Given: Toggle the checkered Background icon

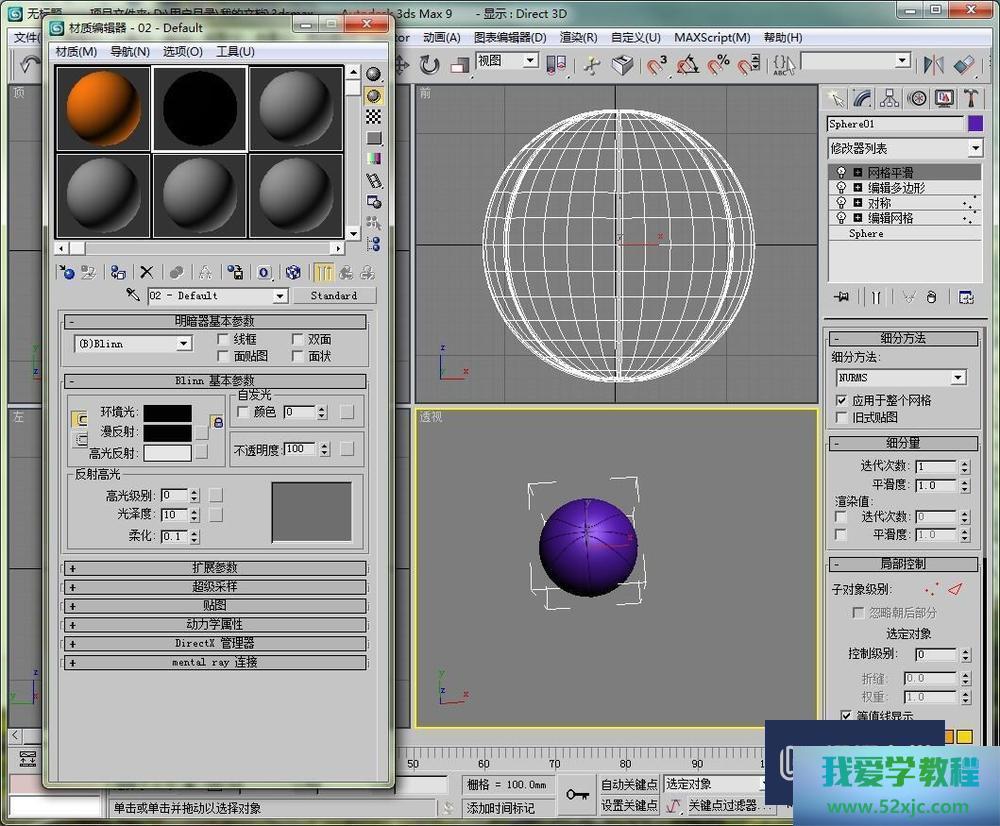Looking at the screenshot, I should (374, 117).
